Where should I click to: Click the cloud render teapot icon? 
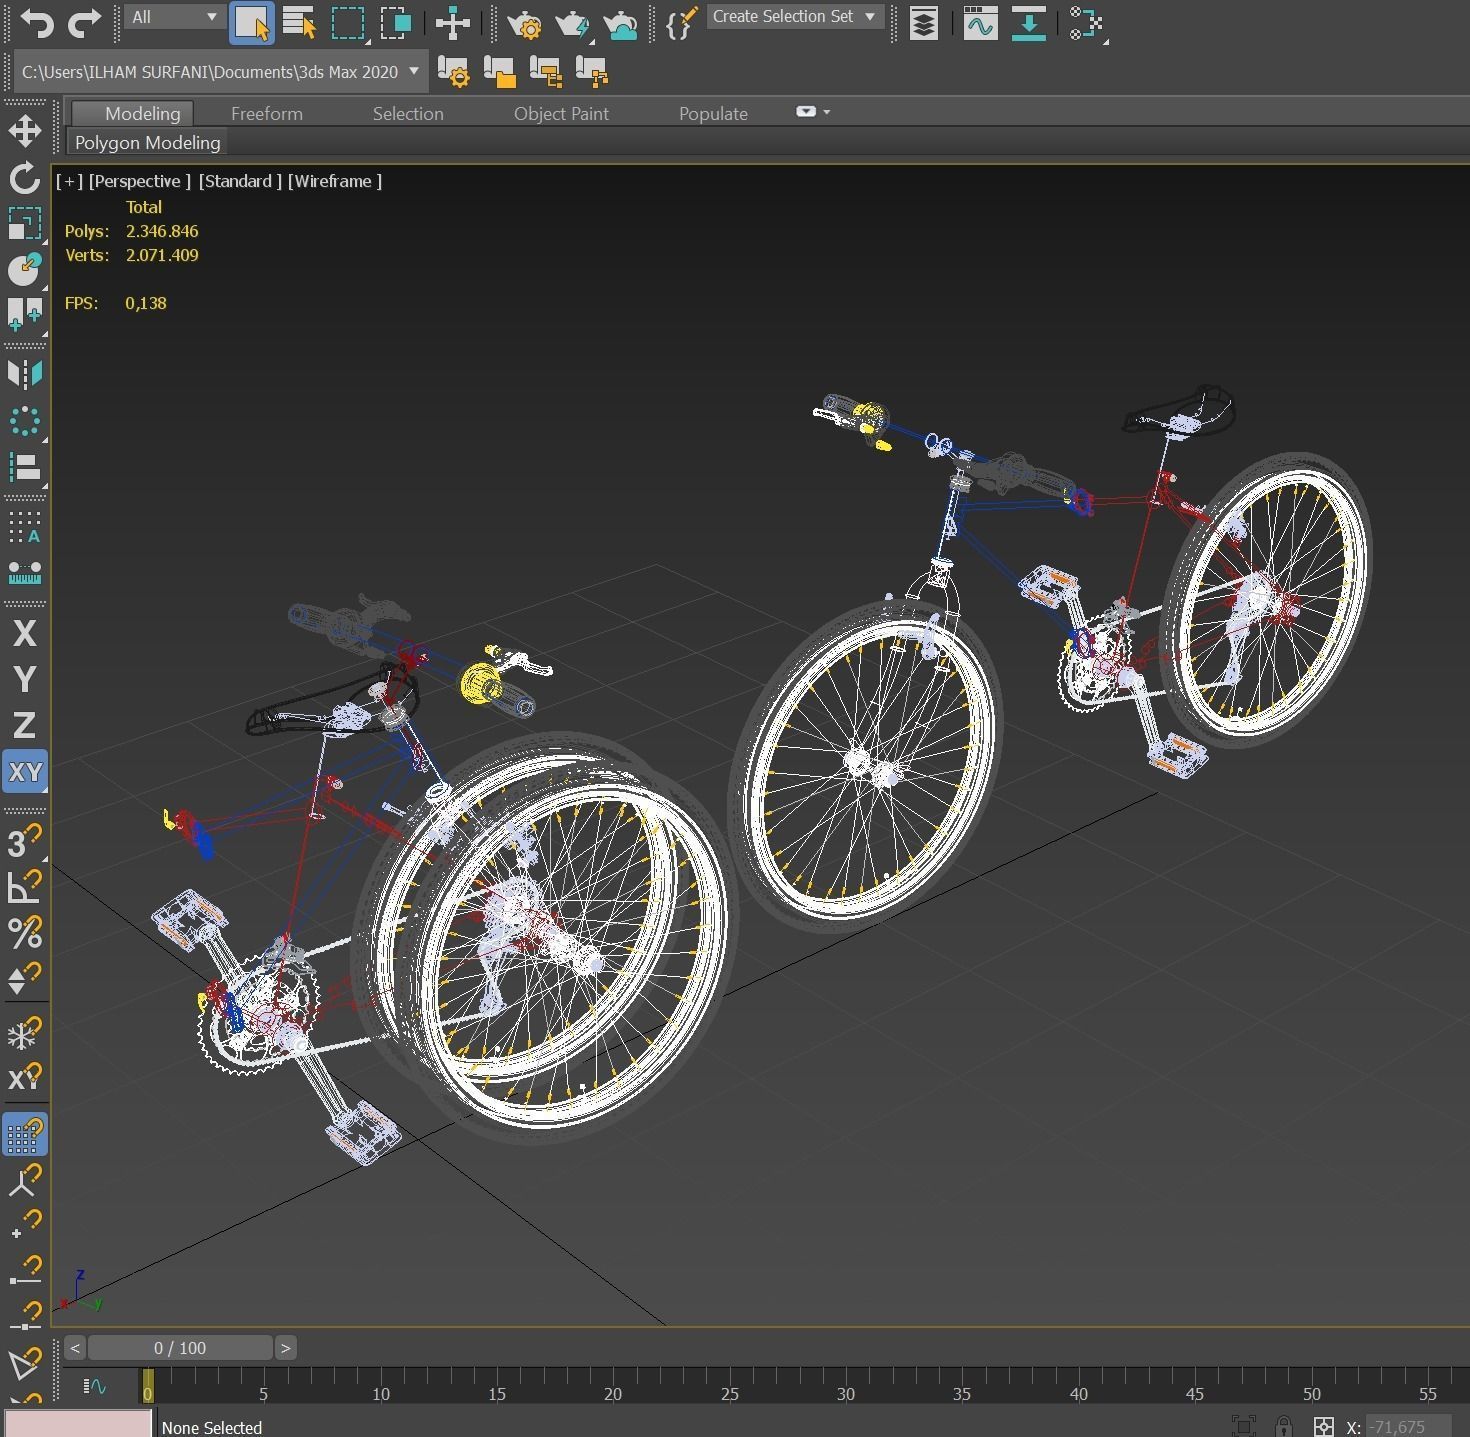click(x=620, y=23)
